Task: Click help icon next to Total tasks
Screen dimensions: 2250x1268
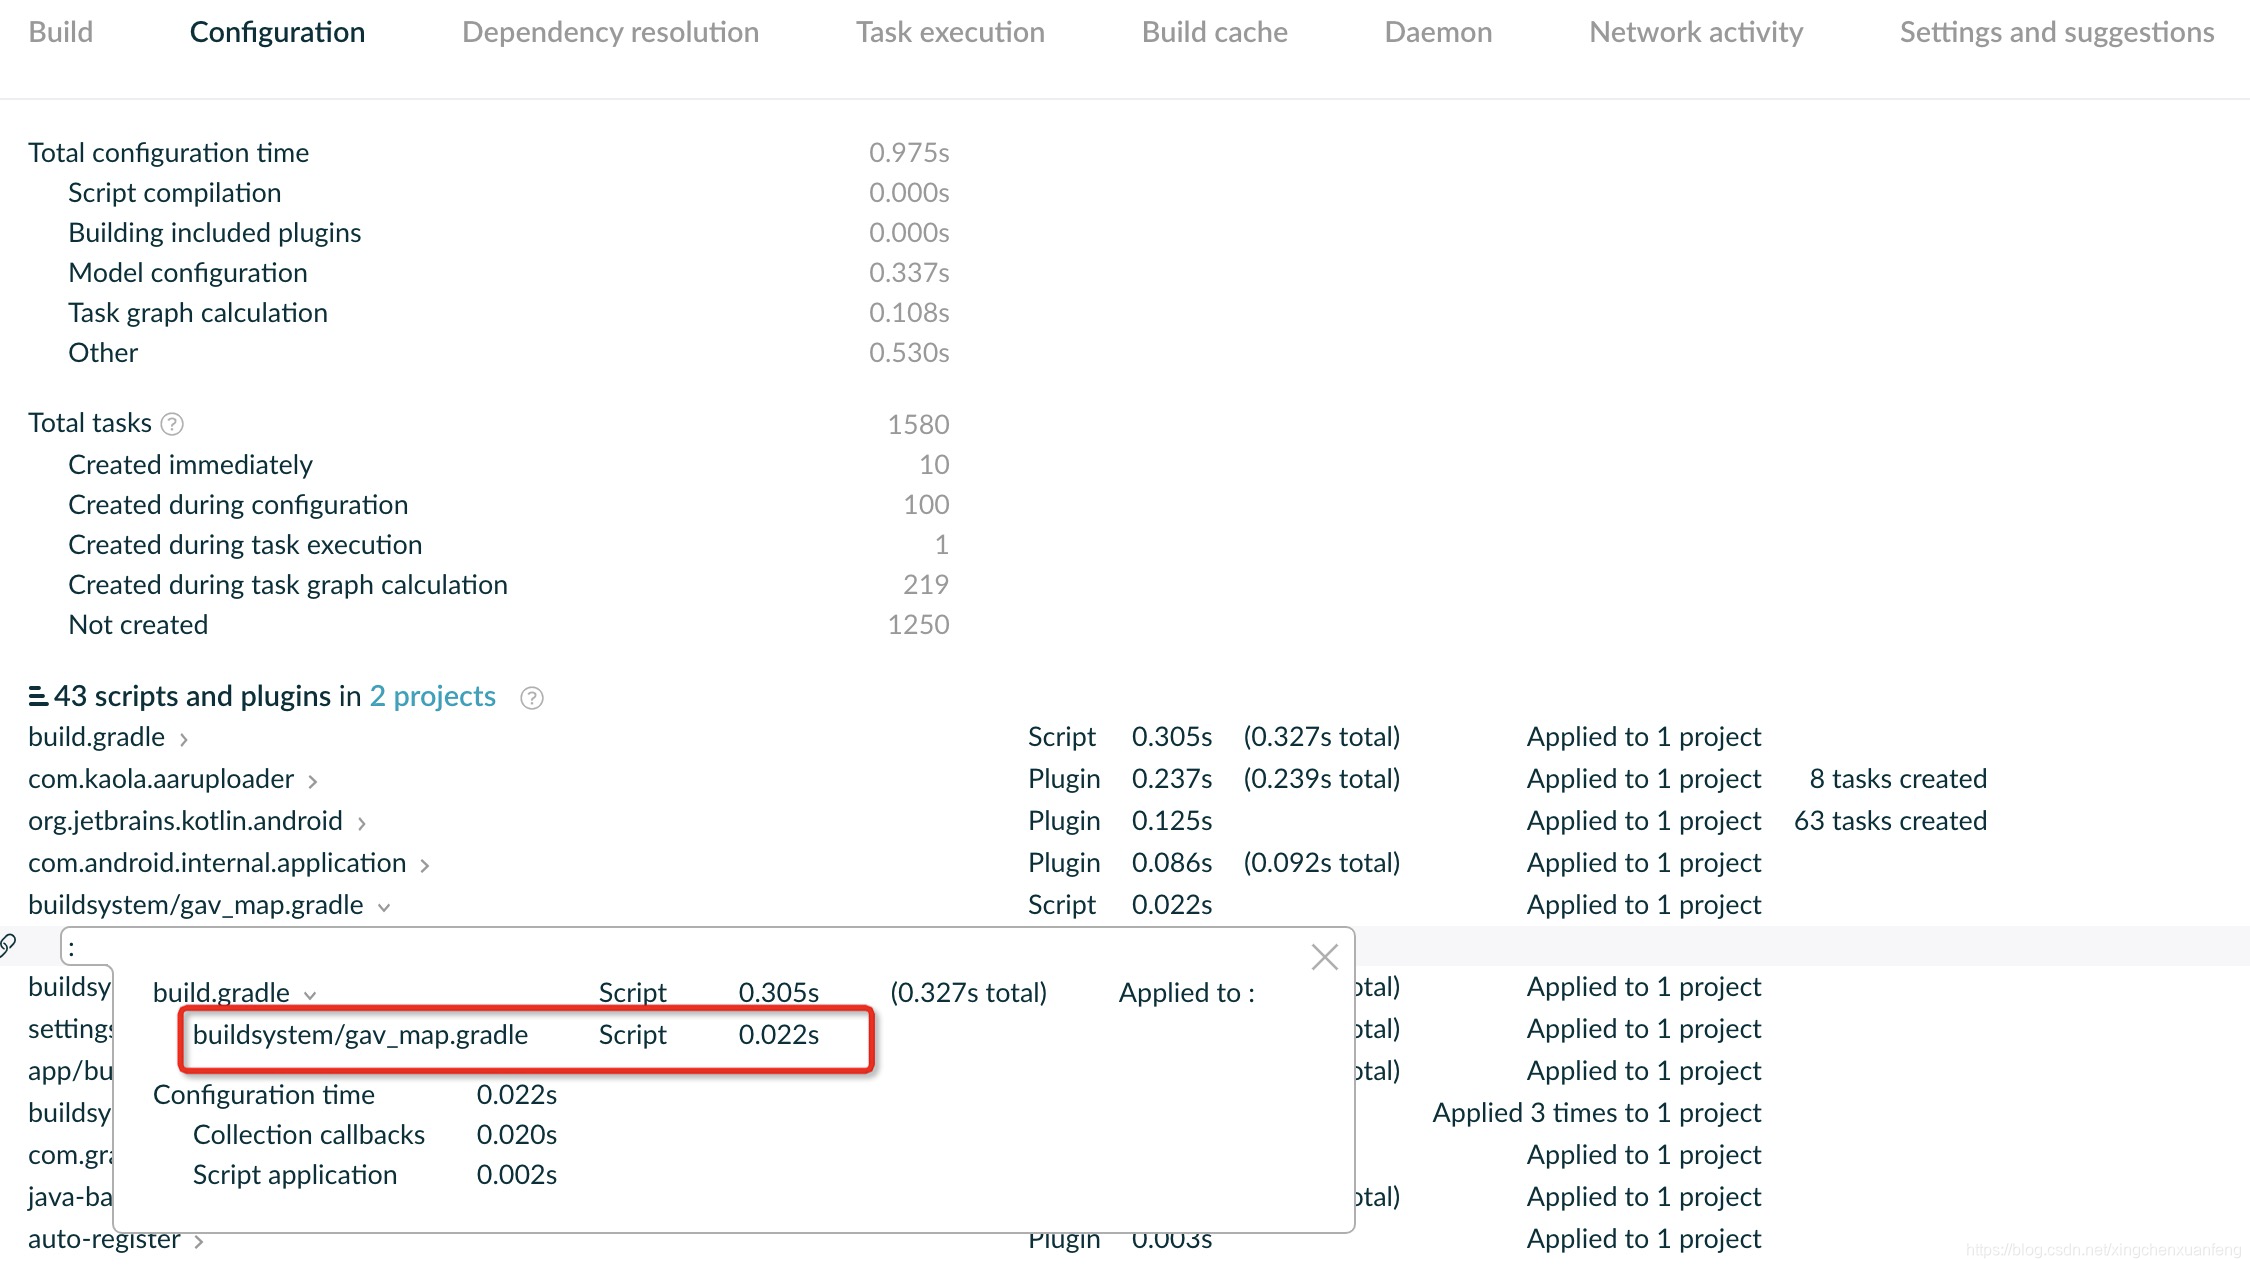Action: pyautogui.click(x=172, y=425)
